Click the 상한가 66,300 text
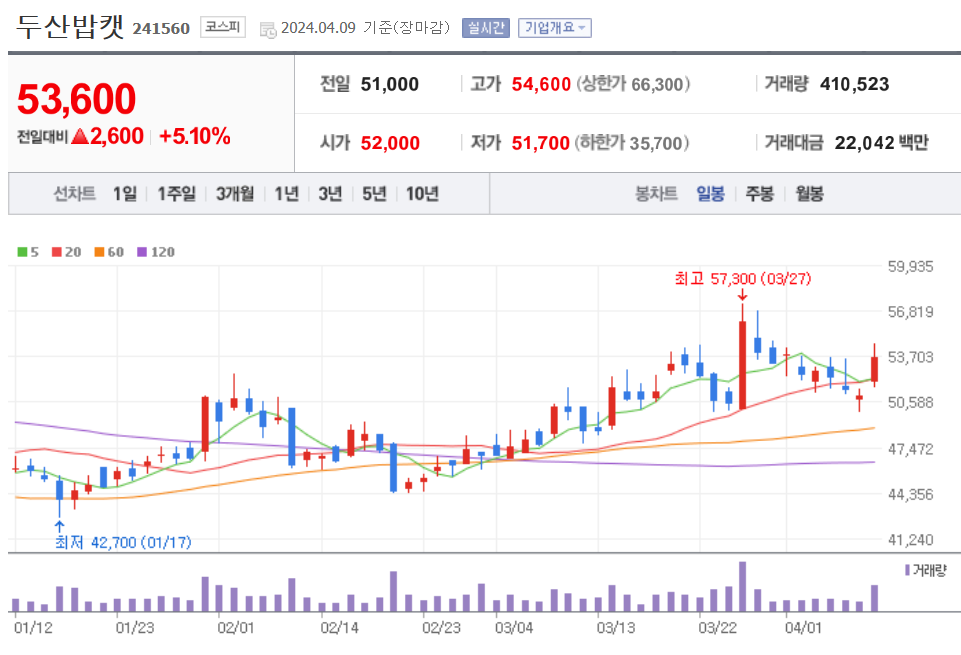This screenshot has height=655, width=961. coord(632,84)
